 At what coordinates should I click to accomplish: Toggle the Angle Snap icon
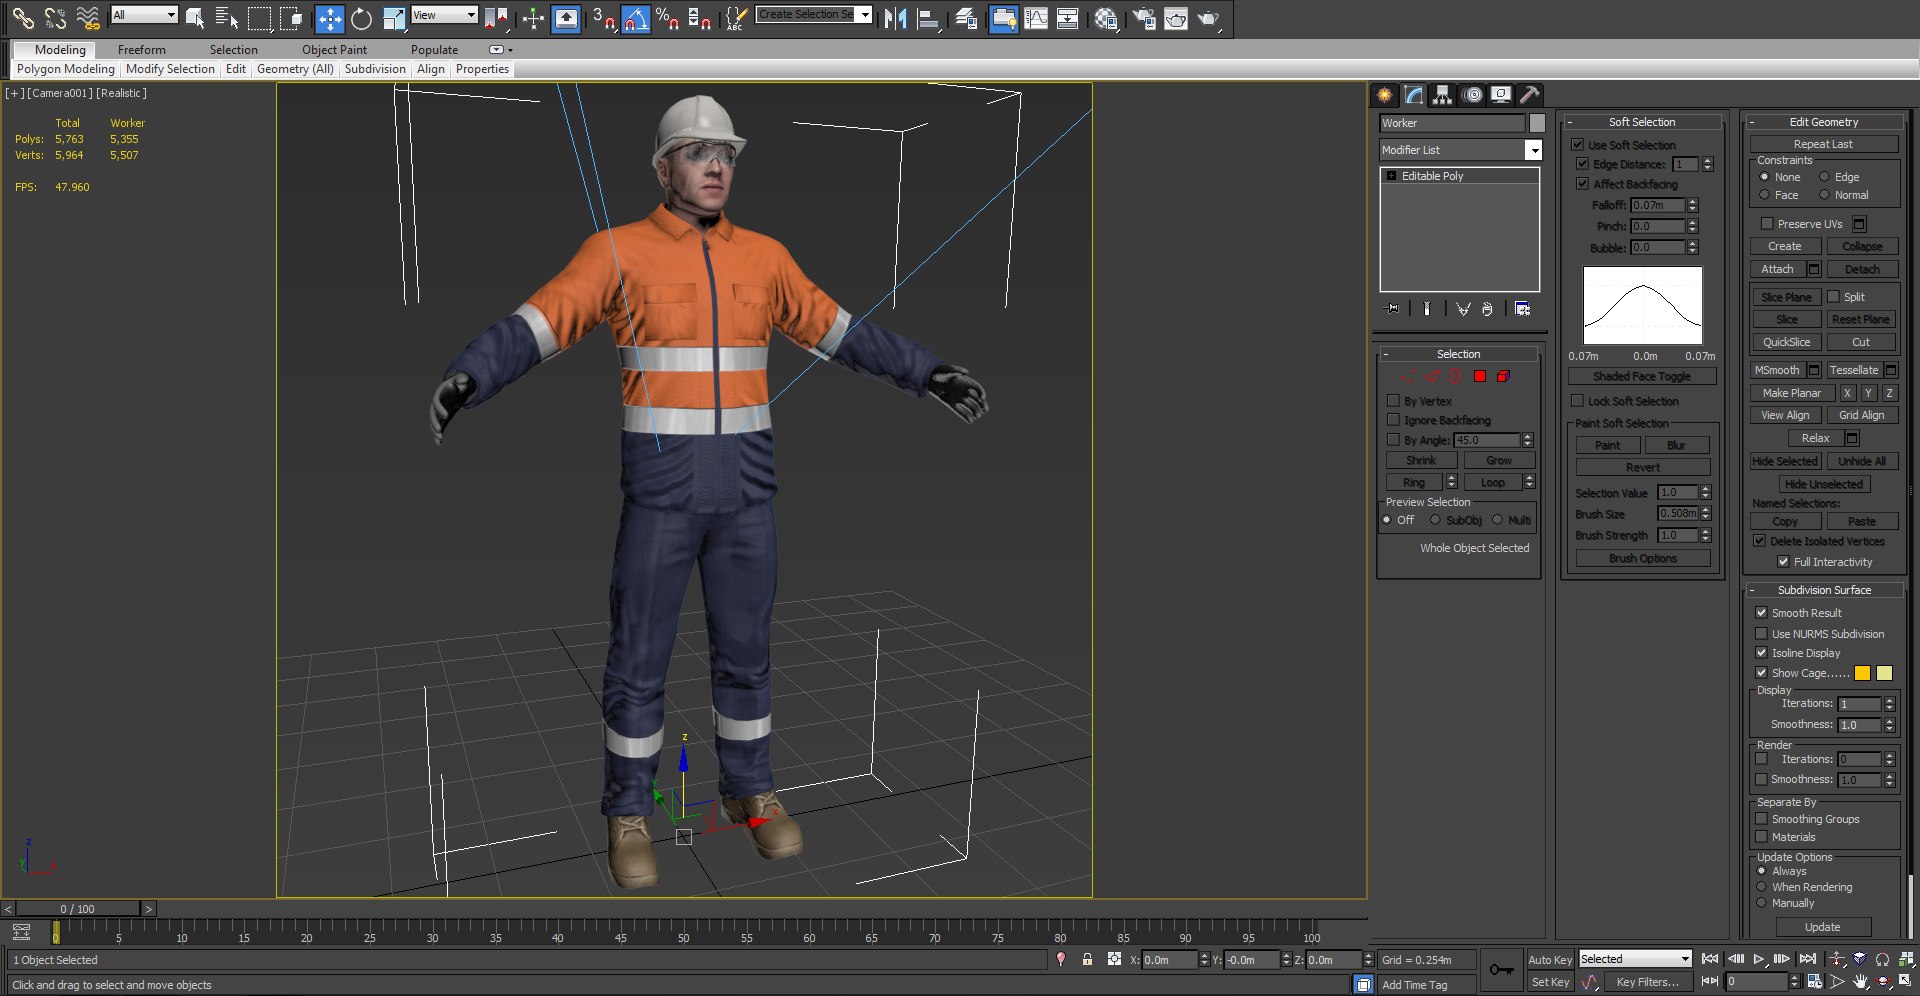[636, 18]
